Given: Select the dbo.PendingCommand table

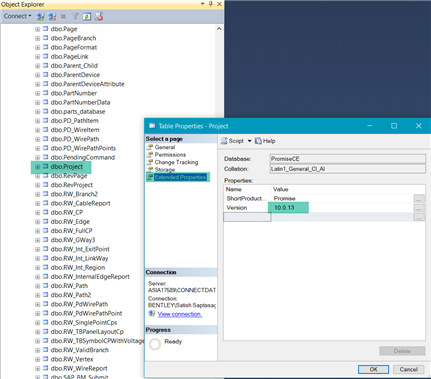Looking at the screenshot, I should pyautogui.click(x=83, y=157).
